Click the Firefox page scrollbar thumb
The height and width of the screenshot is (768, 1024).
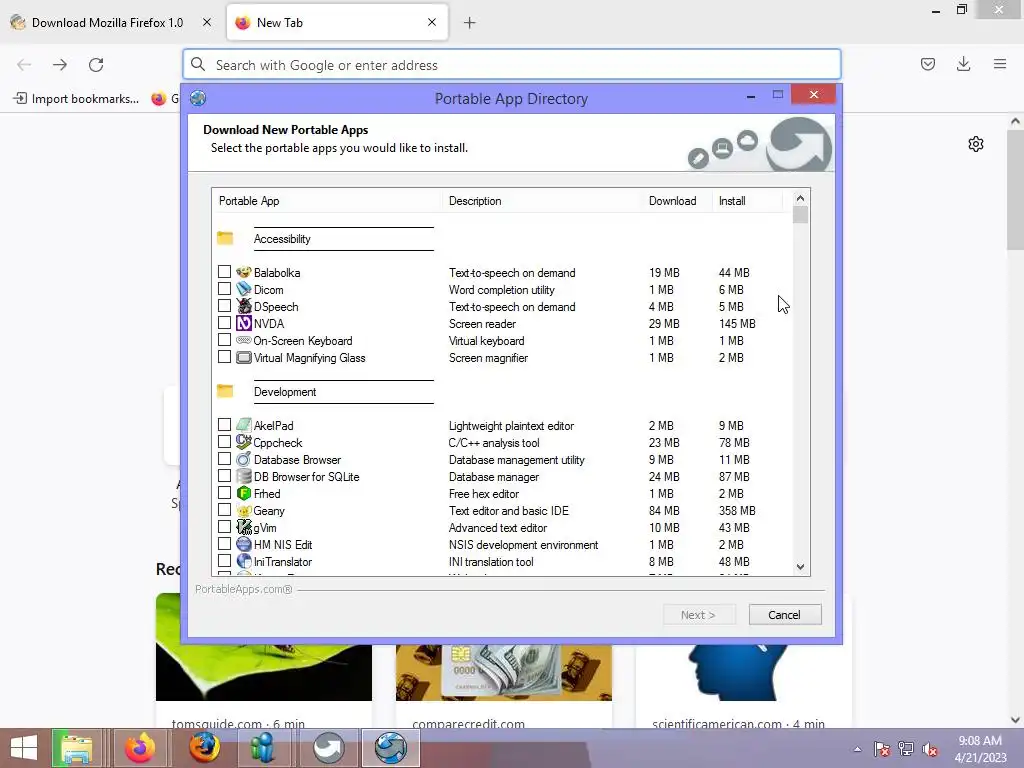coord(1015,189)
